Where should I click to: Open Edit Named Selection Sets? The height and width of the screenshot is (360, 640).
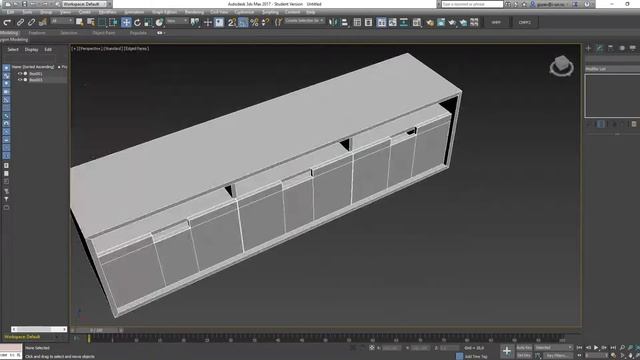tap(278, 22)
